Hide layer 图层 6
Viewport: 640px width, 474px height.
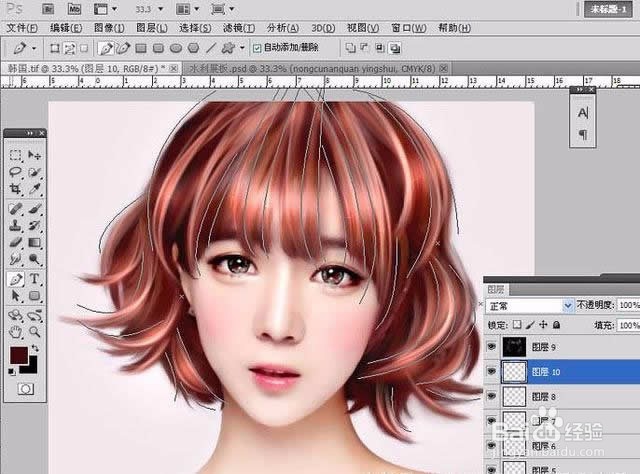coord(491,445)
